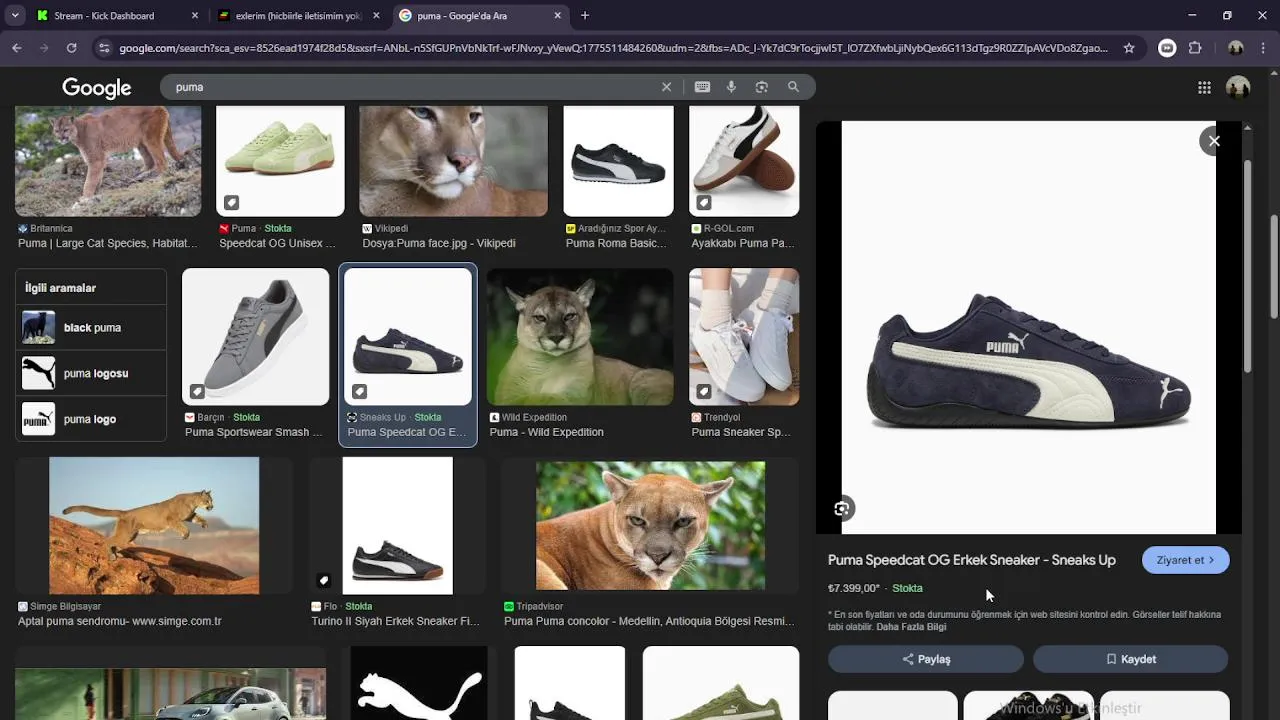Image resolution: width=1280 pixels, height=720 pixels.
Task: Close the image preview panel
Action: point(1214,141)
